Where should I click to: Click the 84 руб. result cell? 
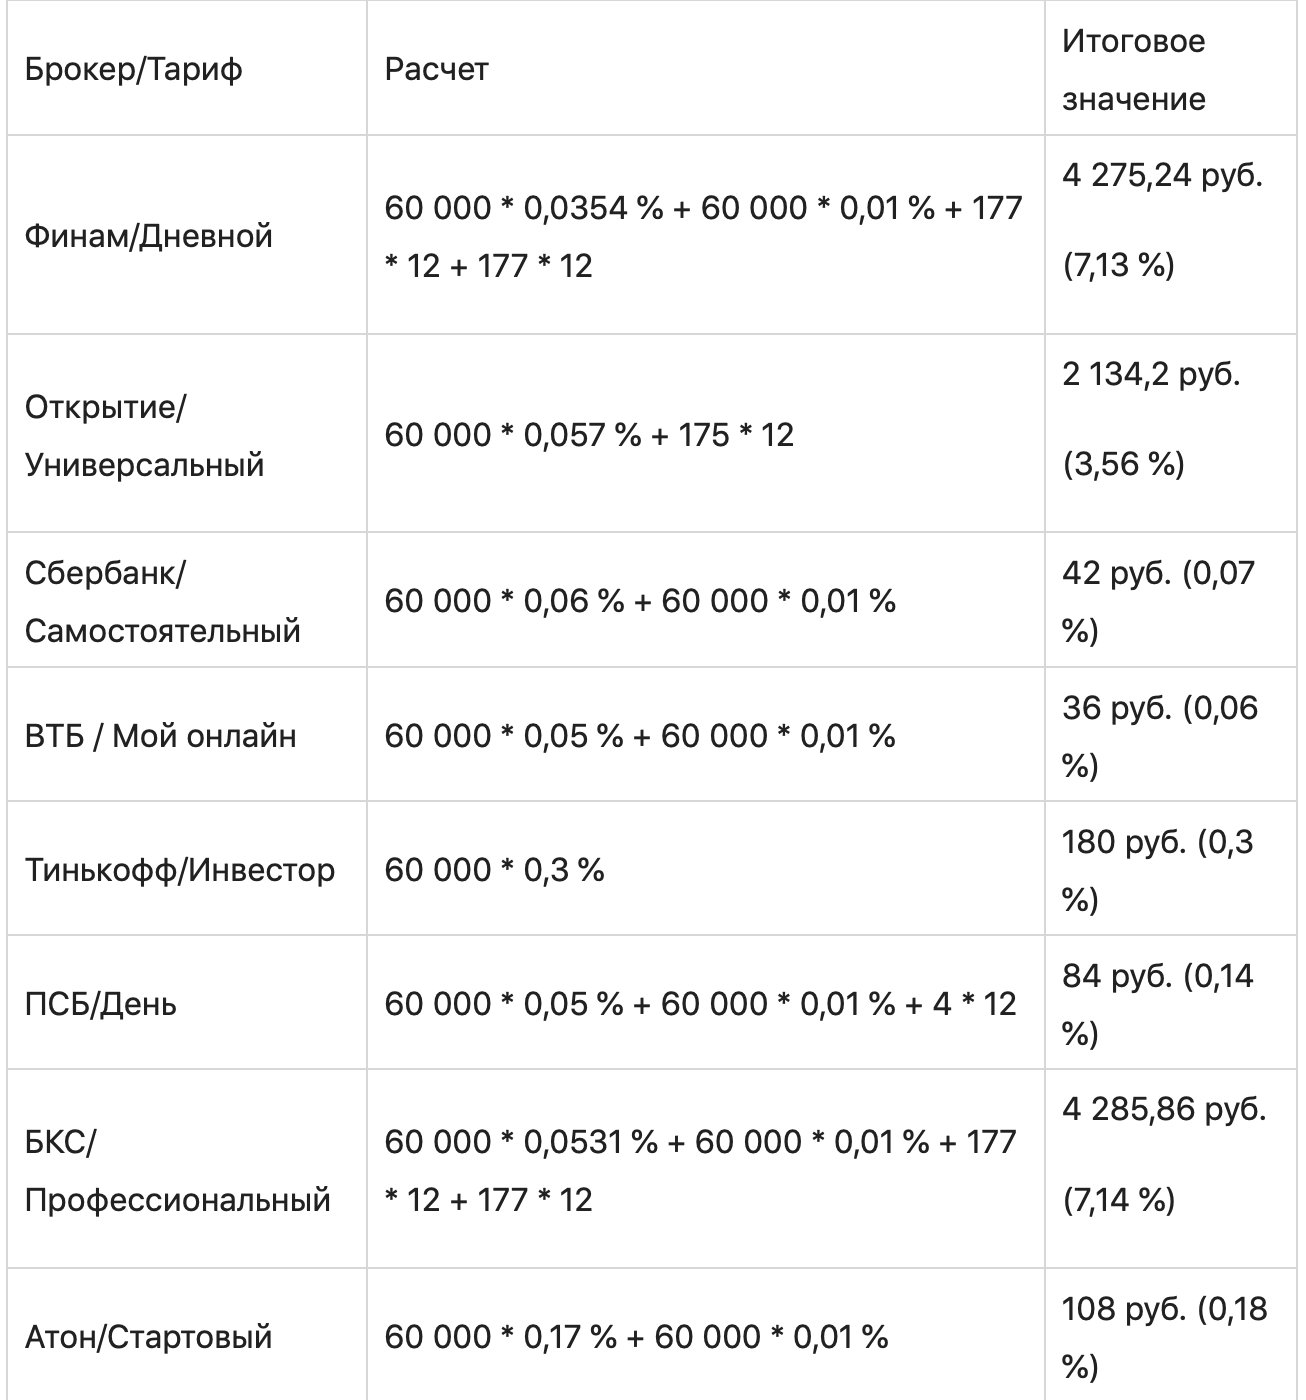pyautogui.click(x=1158, y=1003)
